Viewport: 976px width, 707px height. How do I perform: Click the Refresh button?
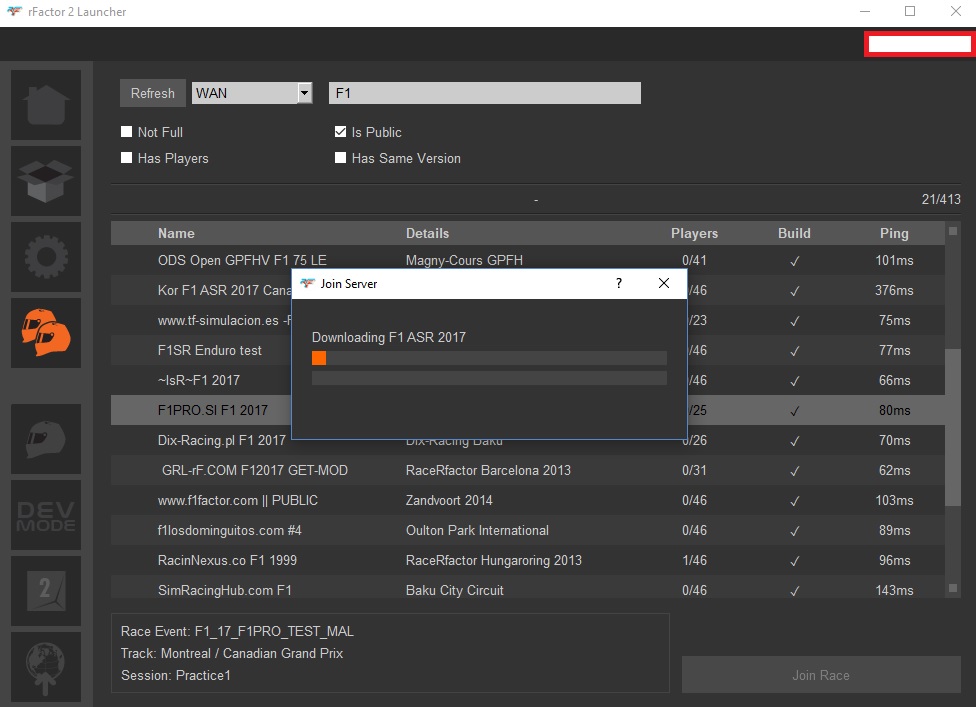(x=153, y=93)
